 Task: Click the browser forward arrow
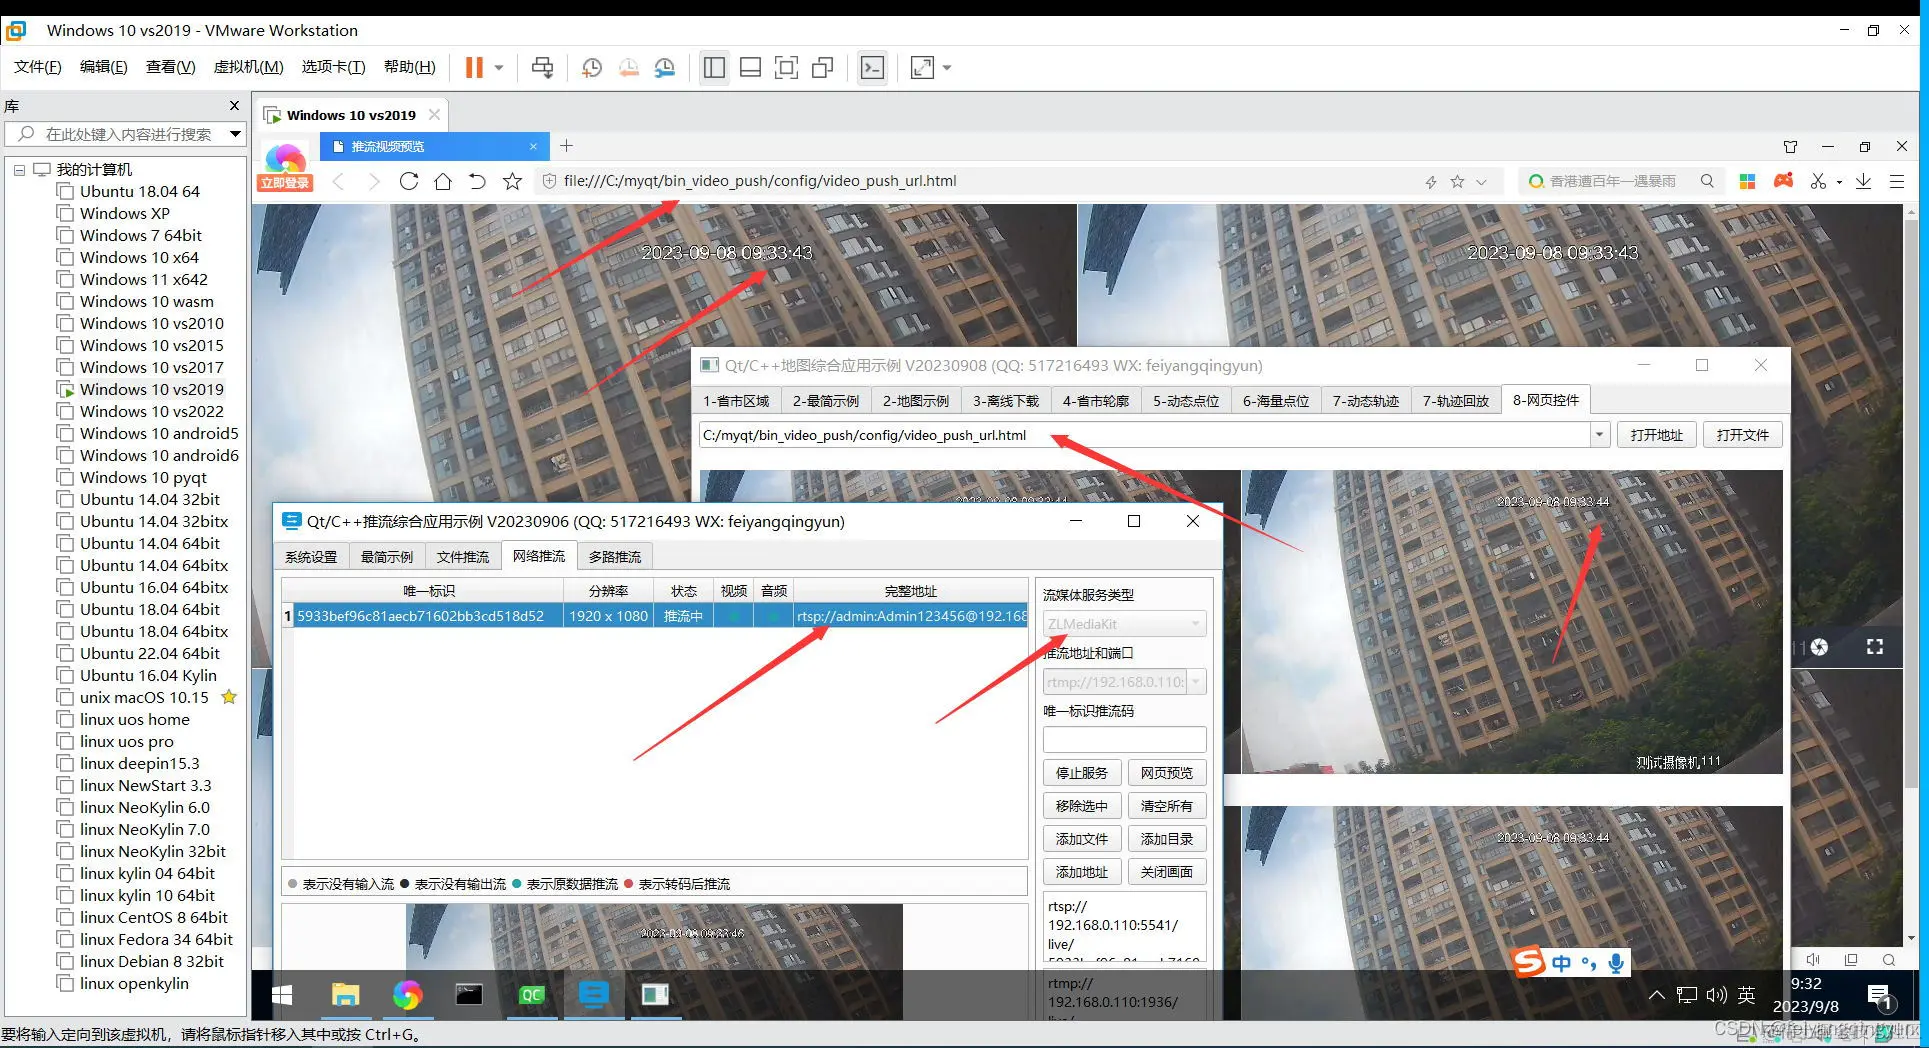[373, 181]
